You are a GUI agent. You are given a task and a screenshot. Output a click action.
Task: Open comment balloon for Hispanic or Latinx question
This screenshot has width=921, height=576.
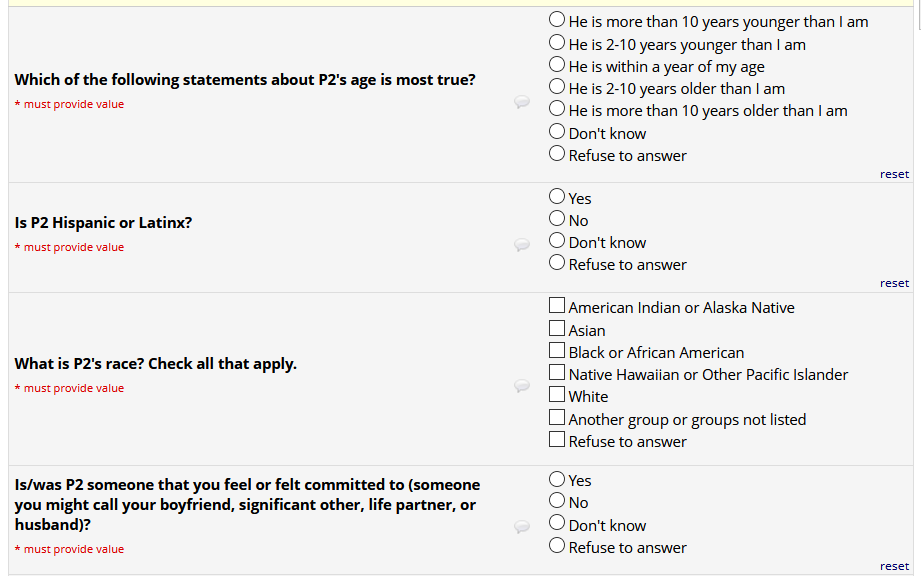pyautogui.click(x=521, y=245)
